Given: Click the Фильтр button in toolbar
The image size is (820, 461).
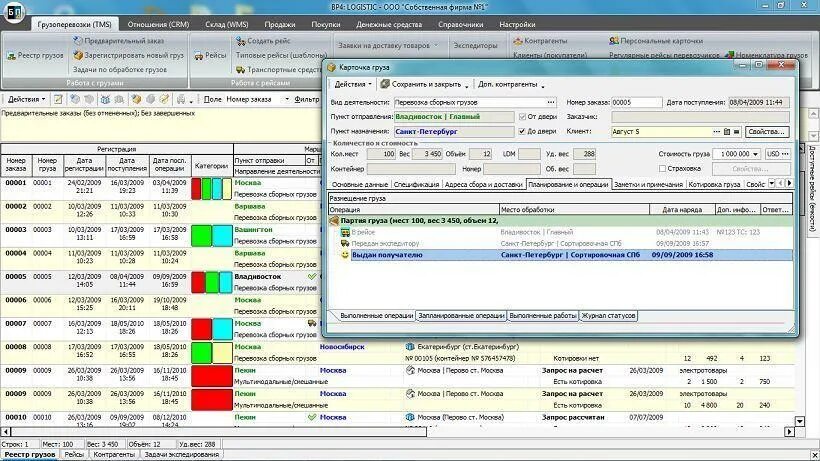Looking at the screenshot, I should pos(307,99).
